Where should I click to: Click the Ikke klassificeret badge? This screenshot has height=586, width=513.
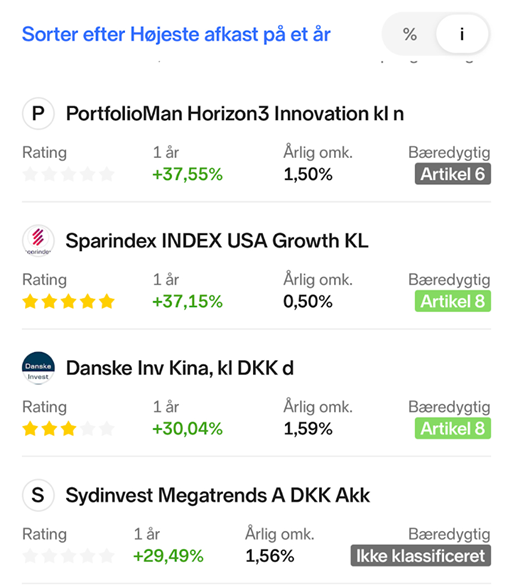(420, 555)
